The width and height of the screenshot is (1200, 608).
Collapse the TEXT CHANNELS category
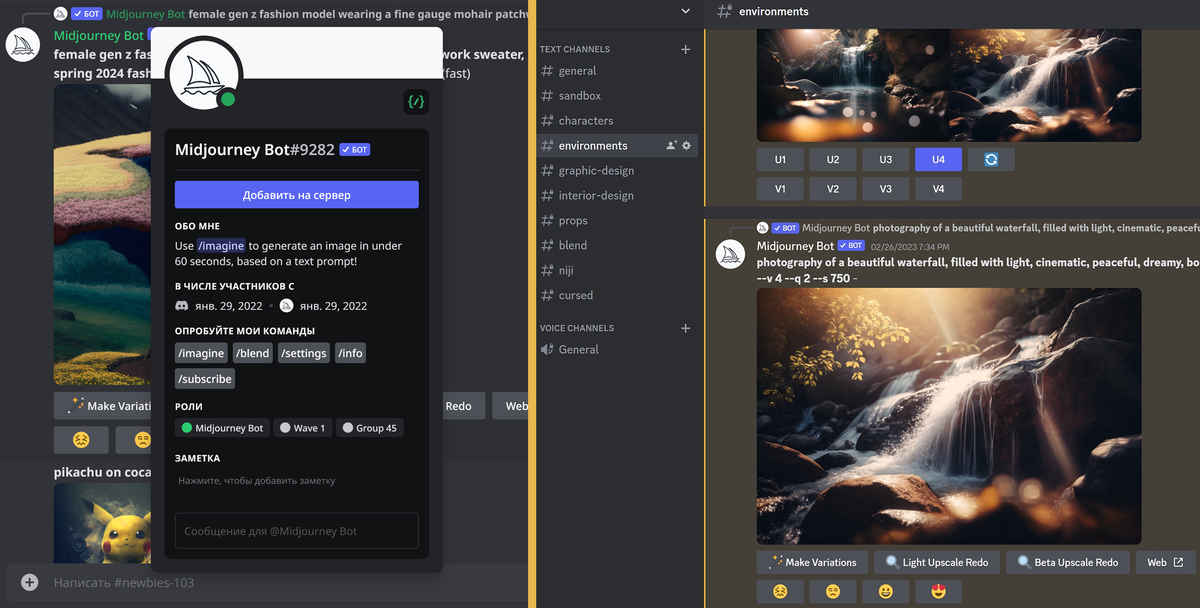point(574,49)
